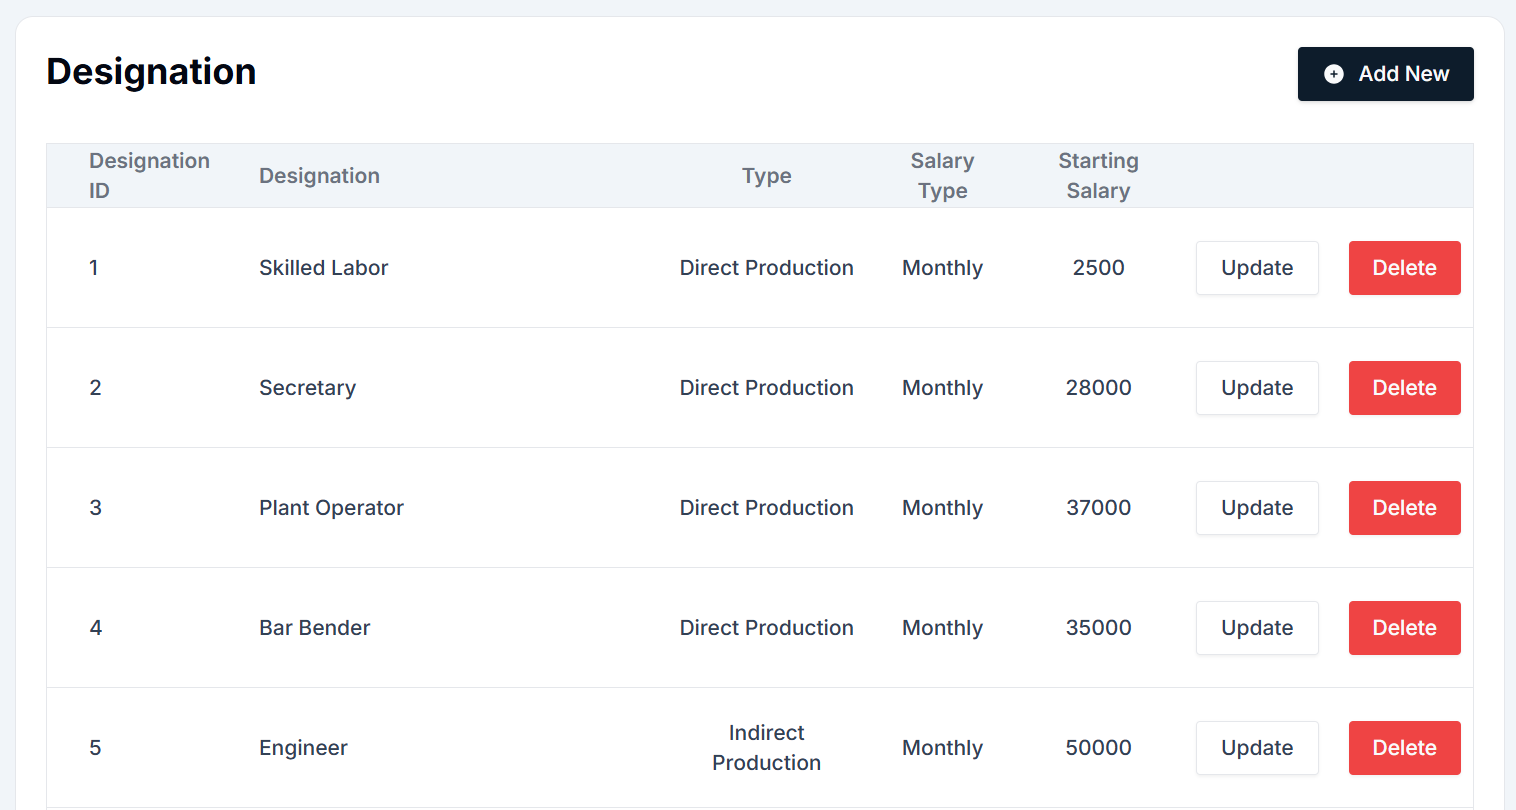Delete the Engineer designation
The image size is (1516, 810).
[1404, 747]
